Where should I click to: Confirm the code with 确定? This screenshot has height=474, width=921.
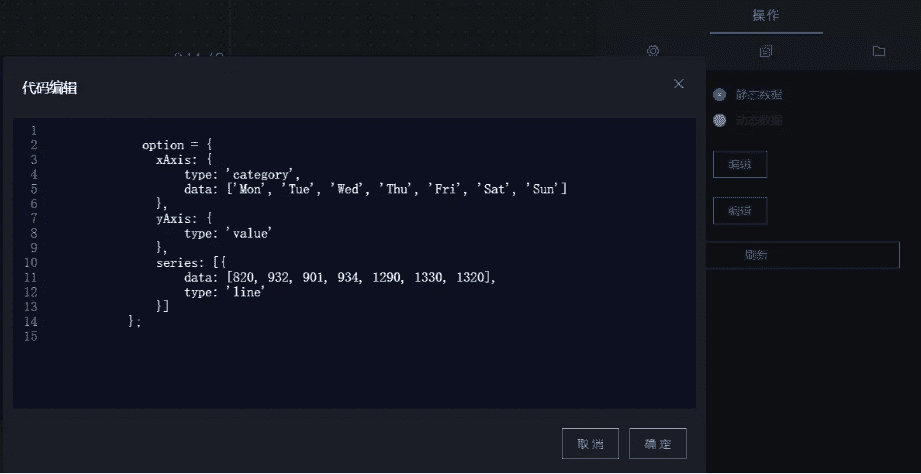(x=658, y=443)
